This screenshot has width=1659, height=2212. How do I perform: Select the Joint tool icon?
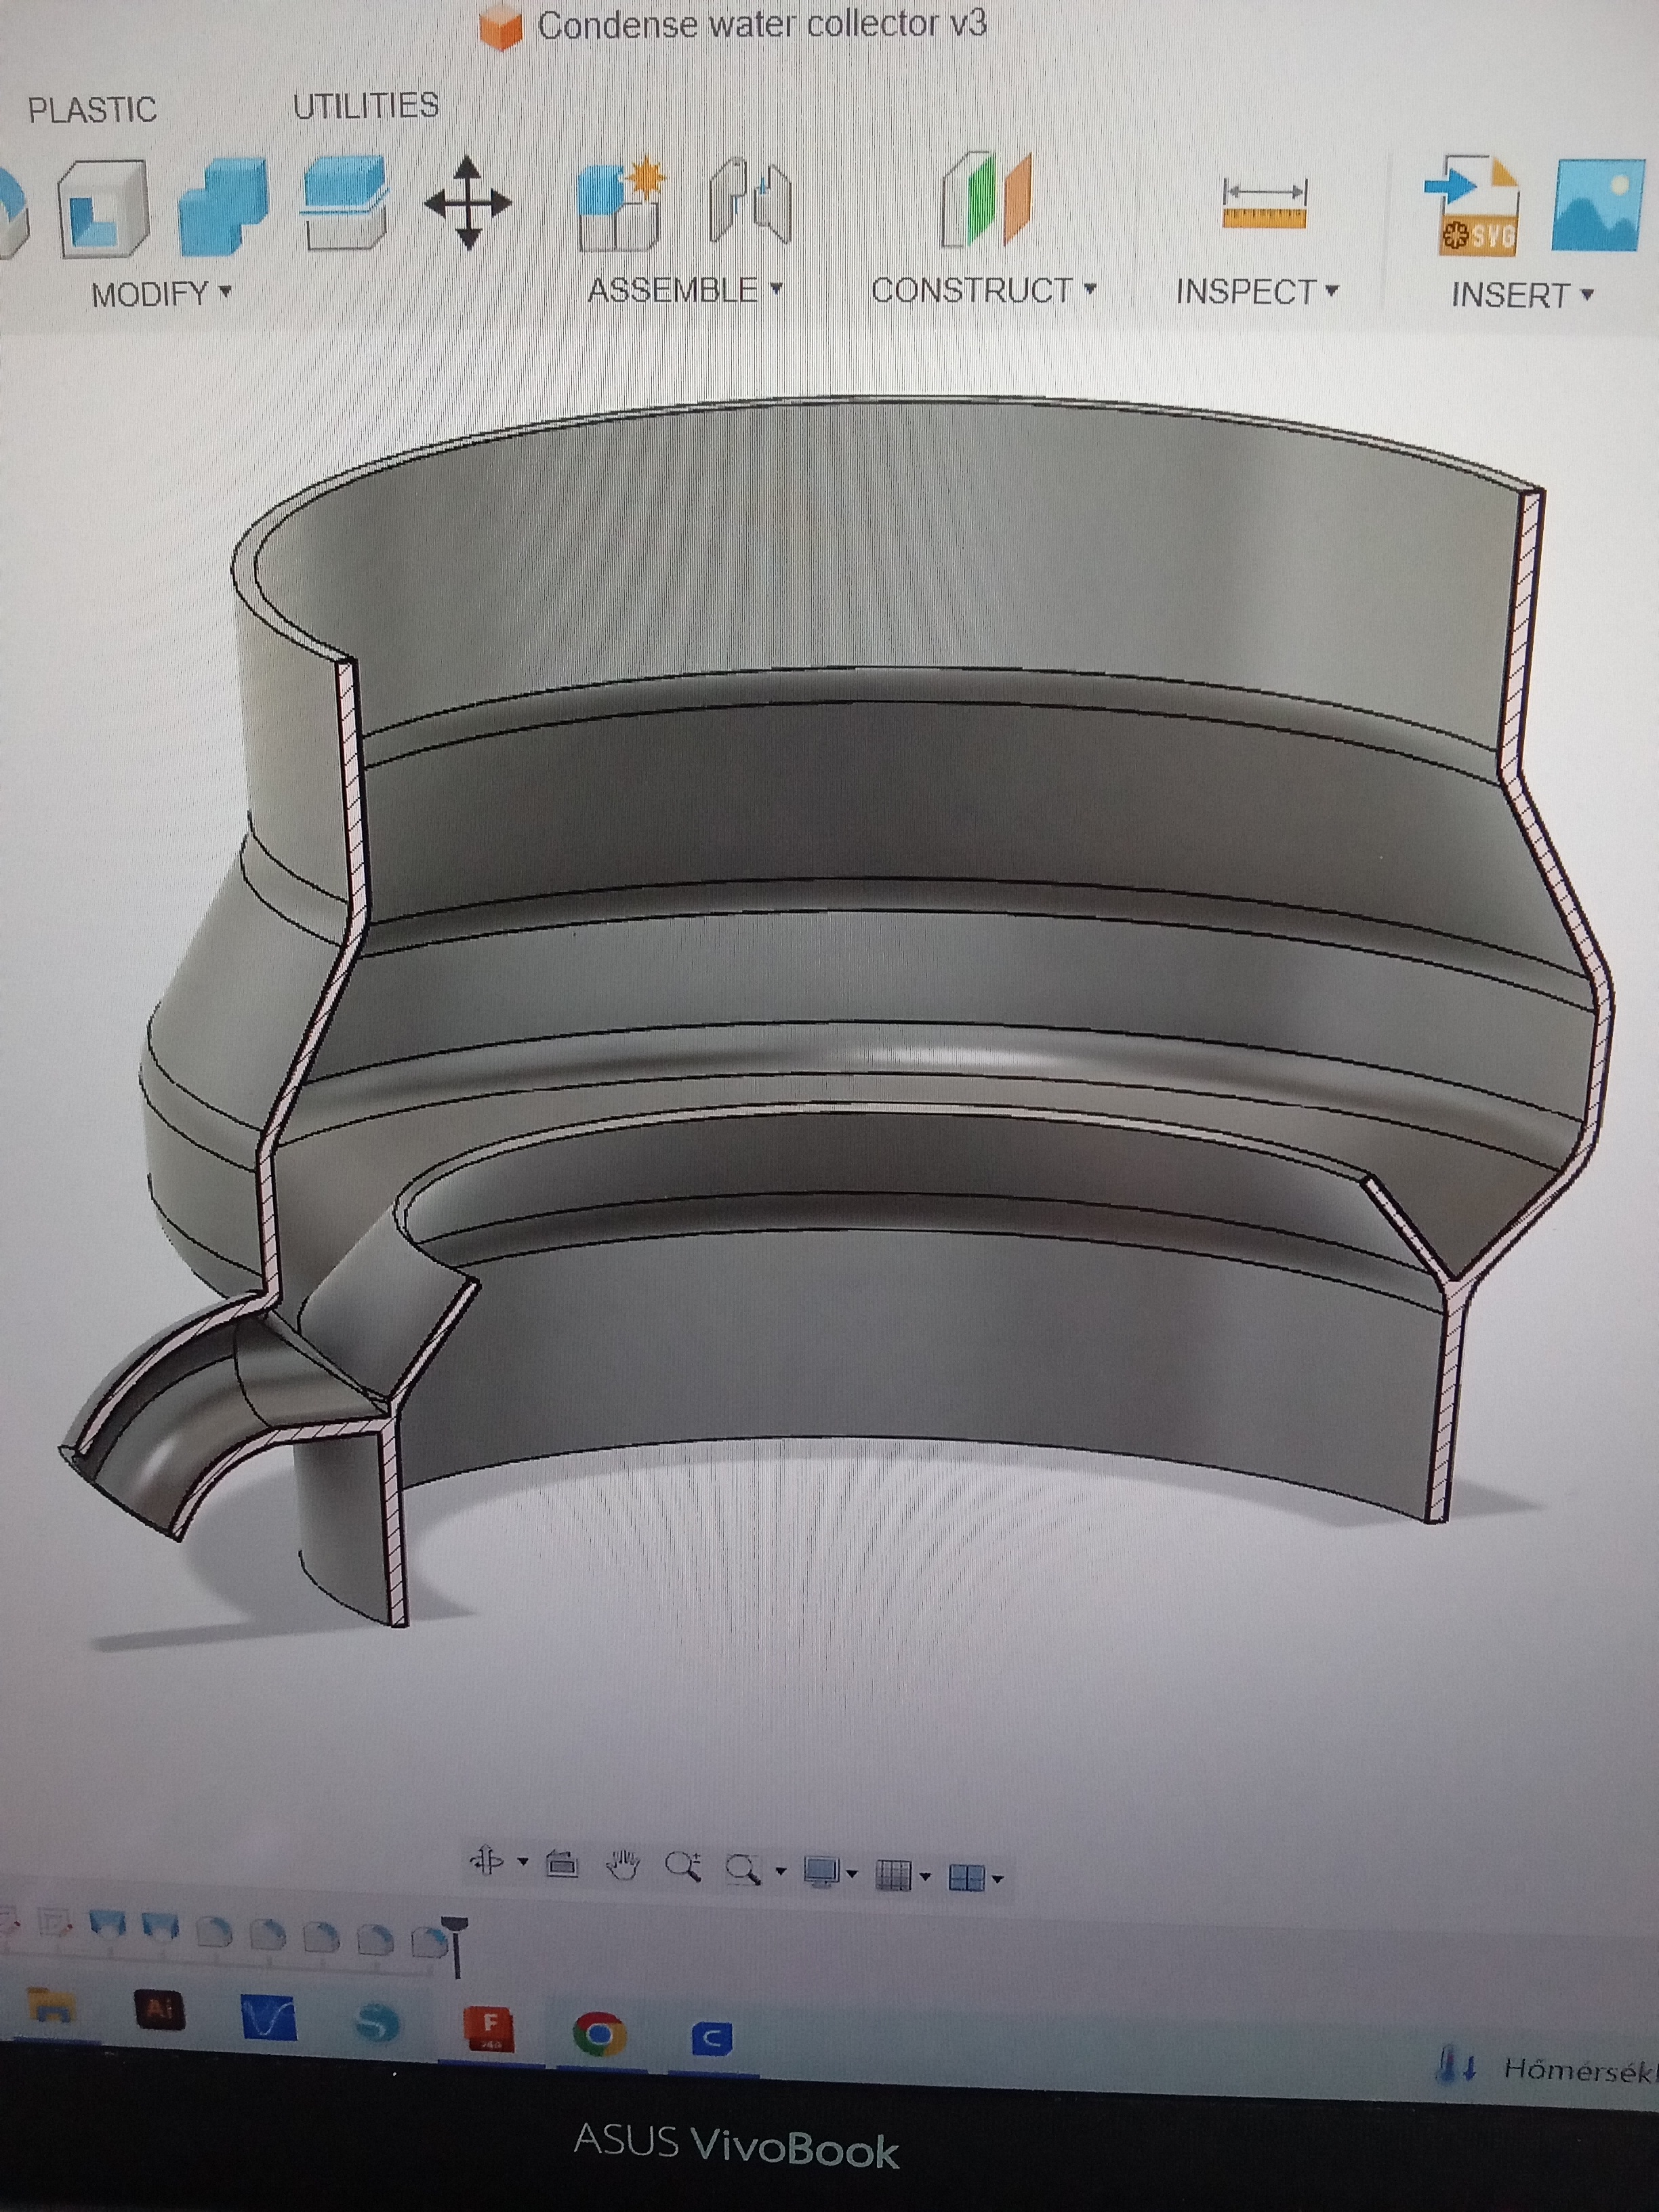point(750,203)
